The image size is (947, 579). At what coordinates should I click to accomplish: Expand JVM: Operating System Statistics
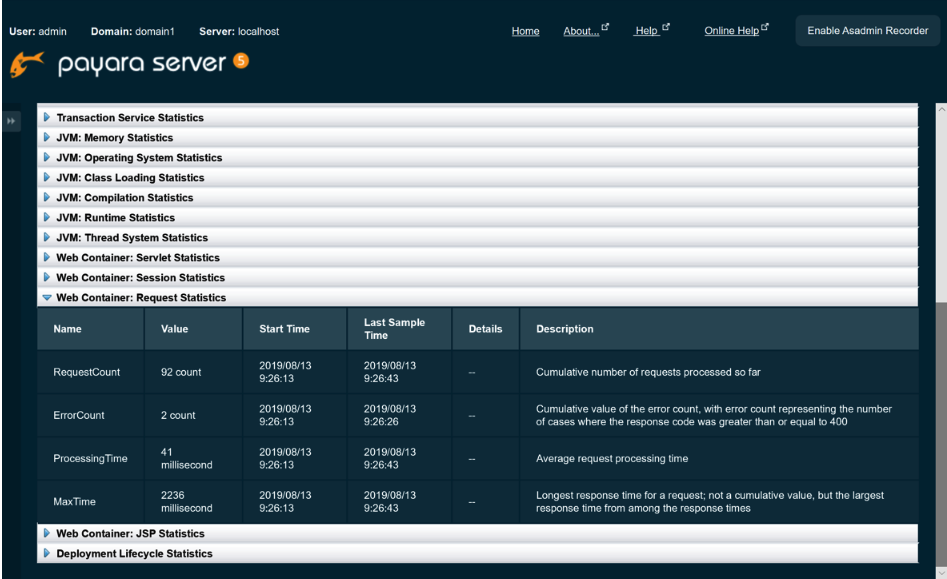coord(139,158)
